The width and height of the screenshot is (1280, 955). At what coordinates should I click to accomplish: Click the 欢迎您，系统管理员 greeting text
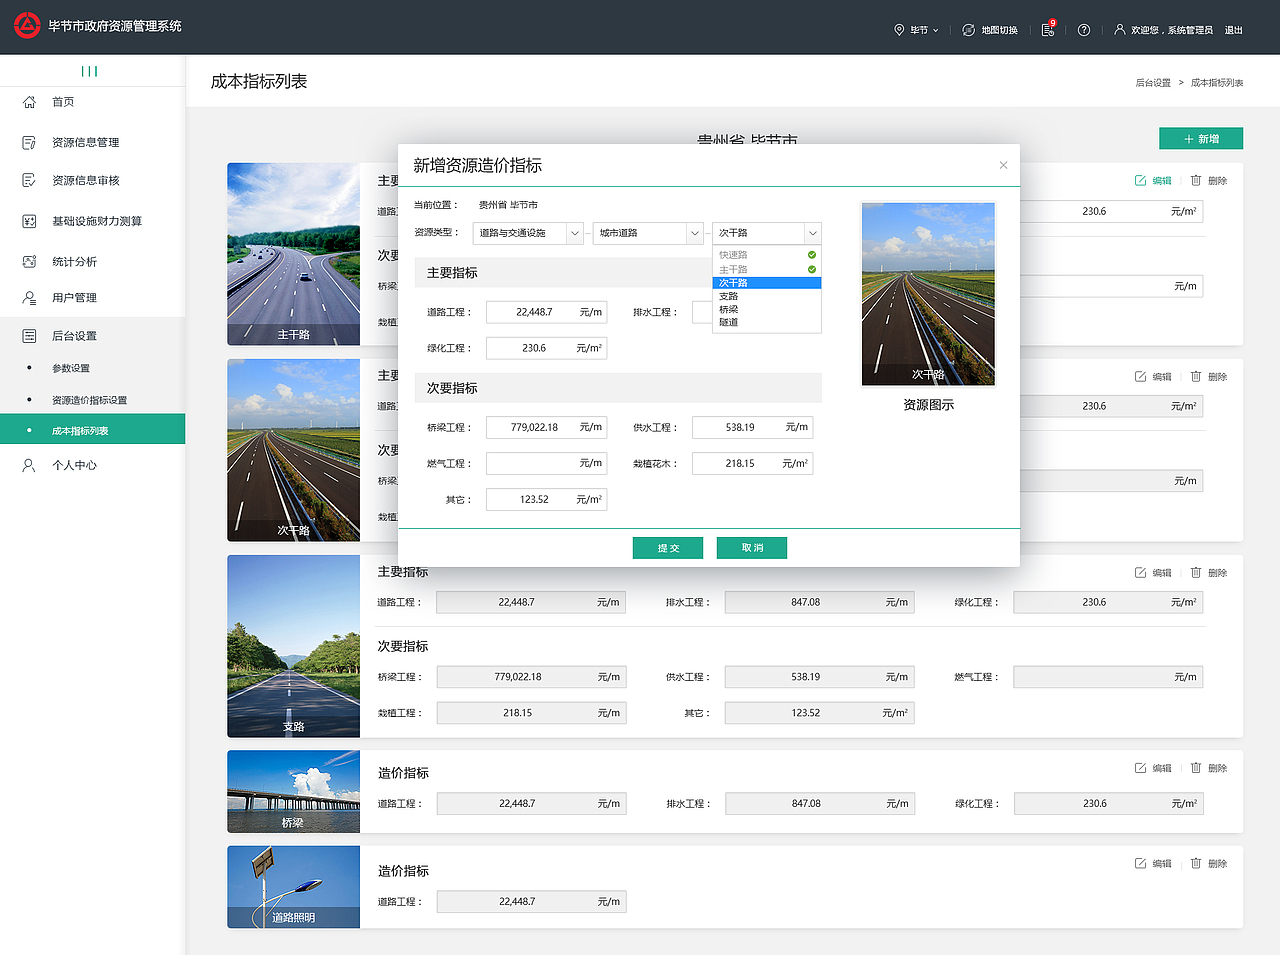[1172, 30]
